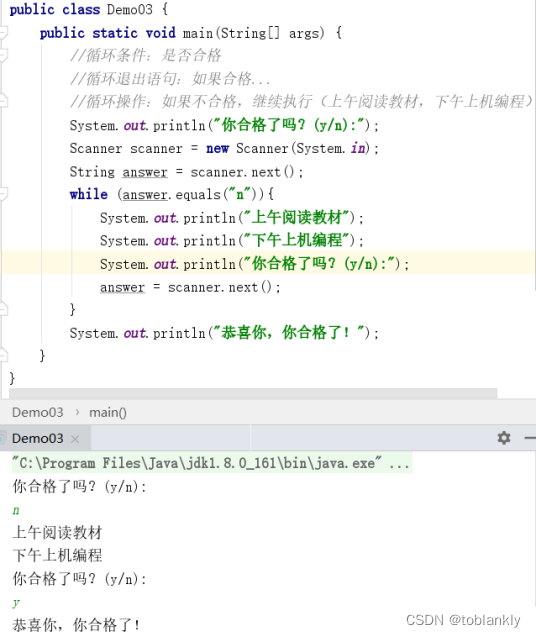
Task: Collapse the comment block fold marker
Action: pyautogui.click(x=3, y=55)
